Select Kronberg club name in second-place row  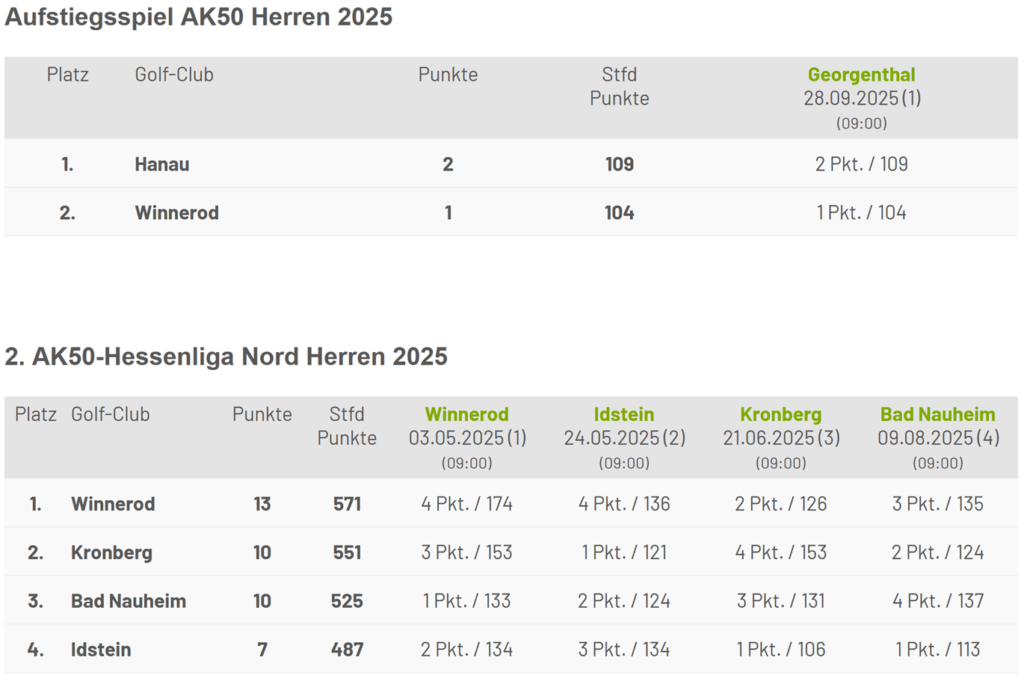111,552
